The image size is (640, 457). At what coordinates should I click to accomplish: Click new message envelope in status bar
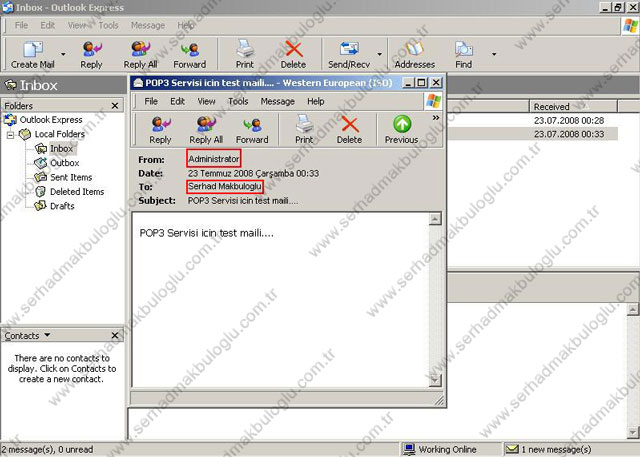pos(512,449)
